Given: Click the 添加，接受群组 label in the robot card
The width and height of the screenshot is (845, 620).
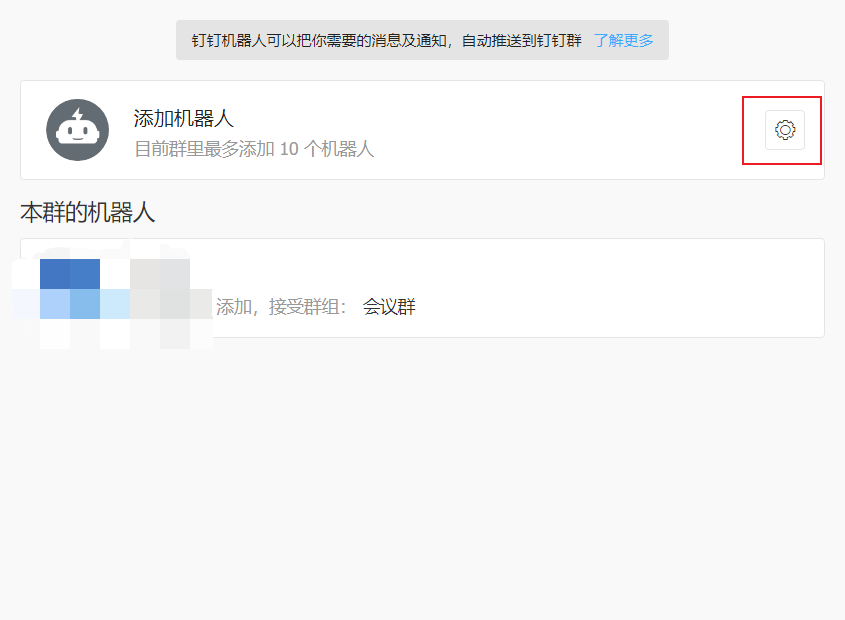Looking at the screenshot, I should pyautogui.click(x=281, y=307).
